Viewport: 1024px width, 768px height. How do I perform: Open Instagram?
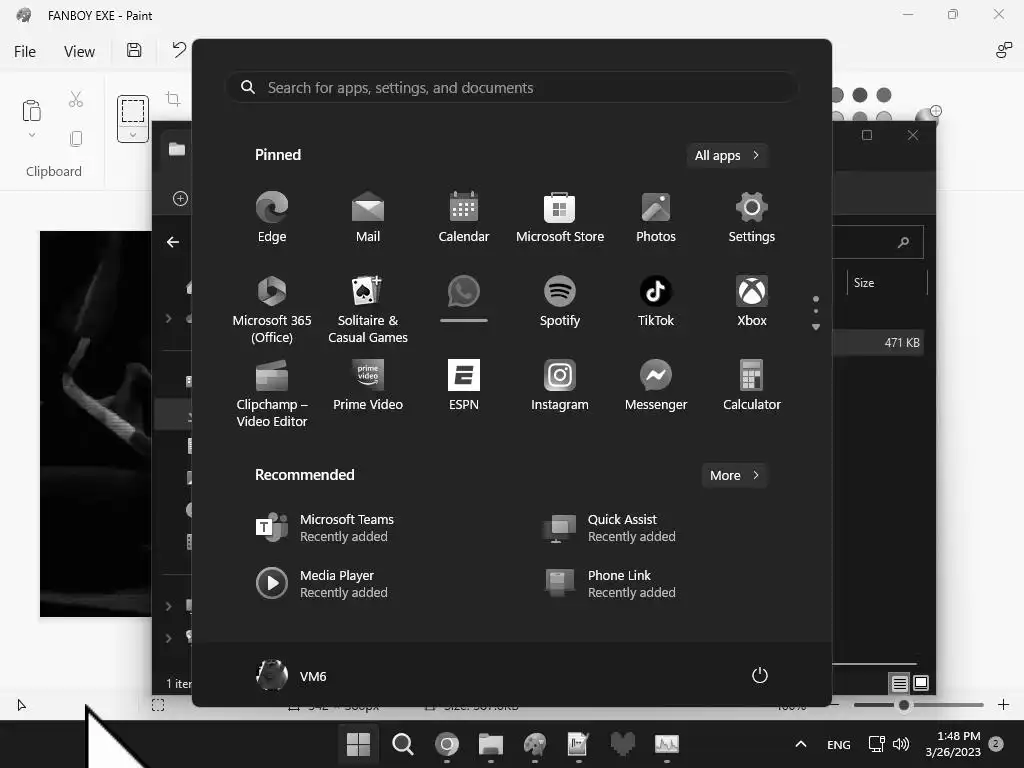click(x=560, y=385)
